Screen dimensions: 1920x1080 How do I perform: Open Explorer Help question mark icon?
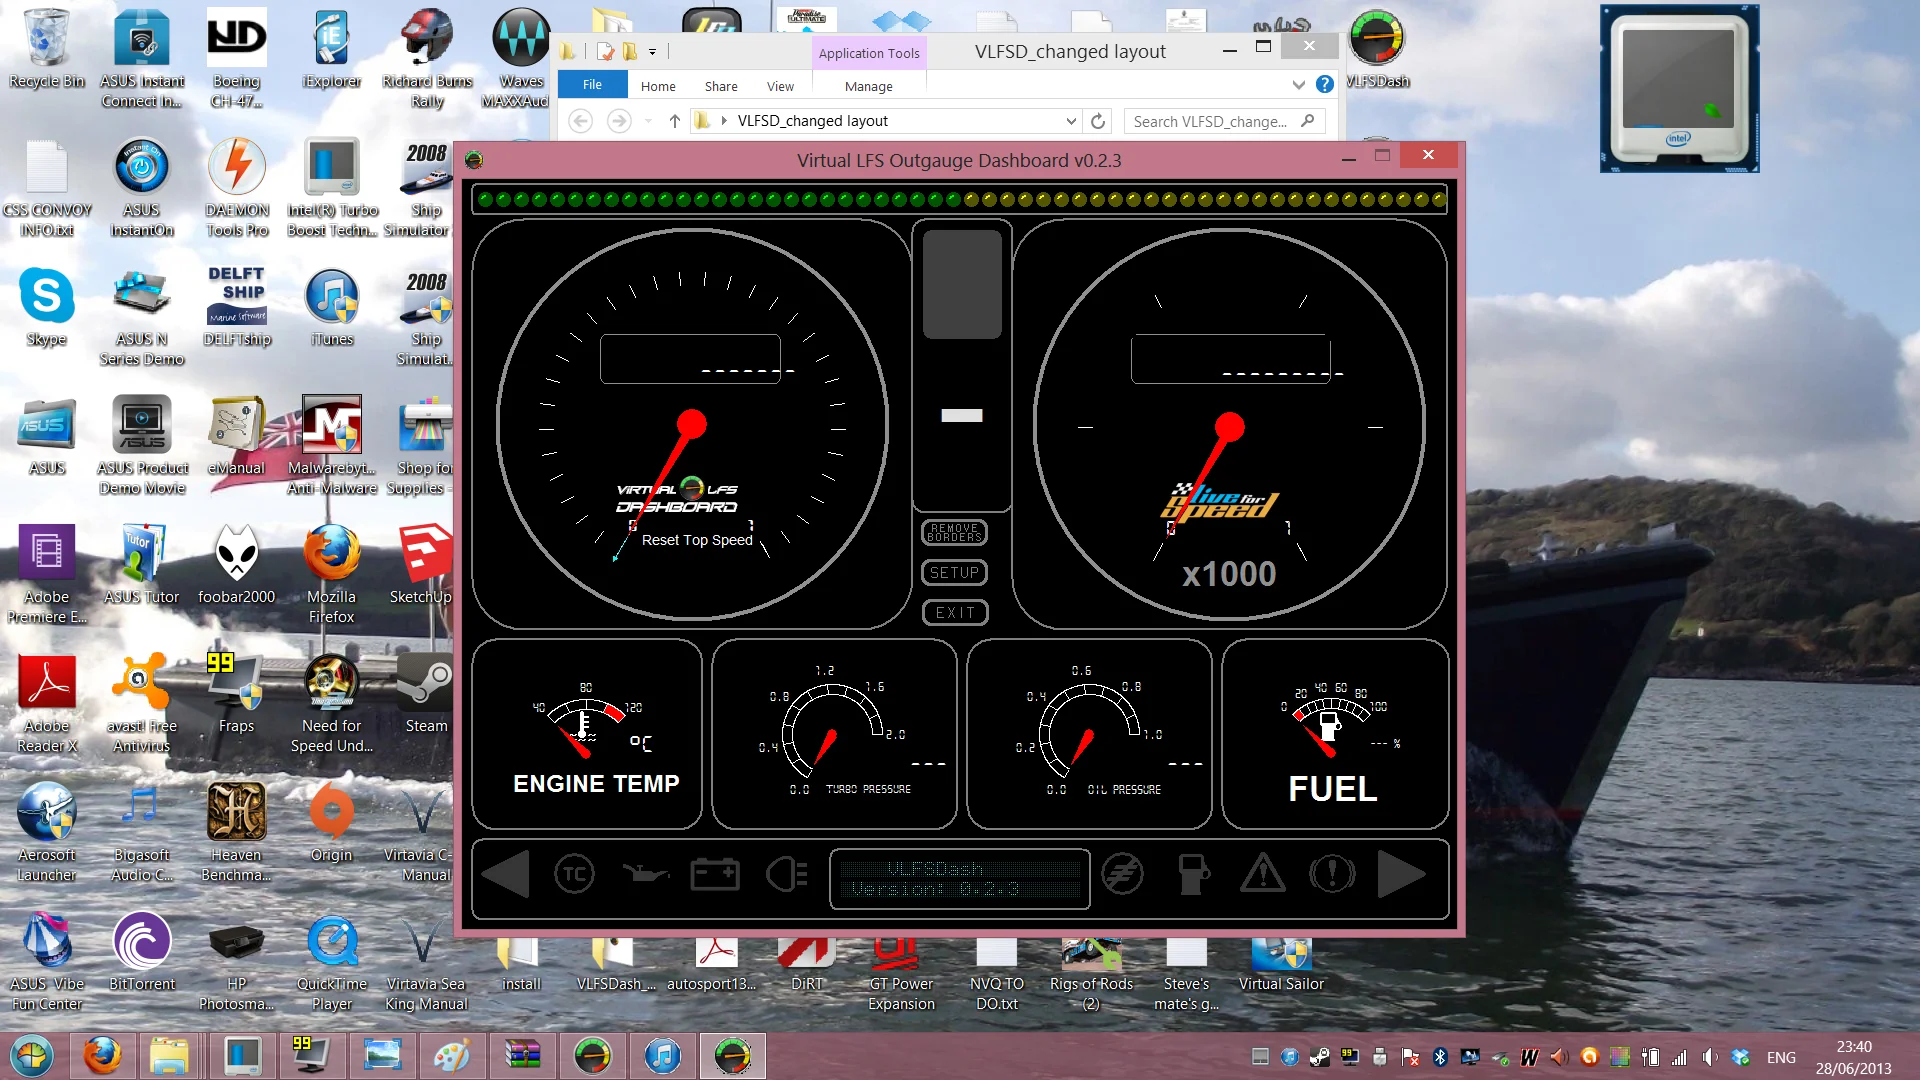tap(1325, 85)
